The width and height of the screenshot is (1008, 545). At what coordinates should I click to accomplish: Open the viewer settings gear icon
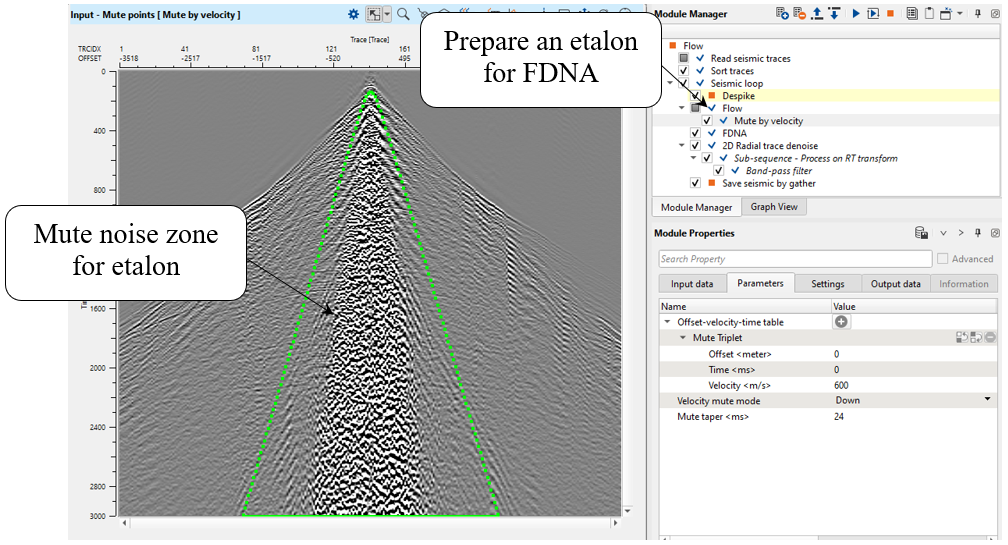click(353, 15)
